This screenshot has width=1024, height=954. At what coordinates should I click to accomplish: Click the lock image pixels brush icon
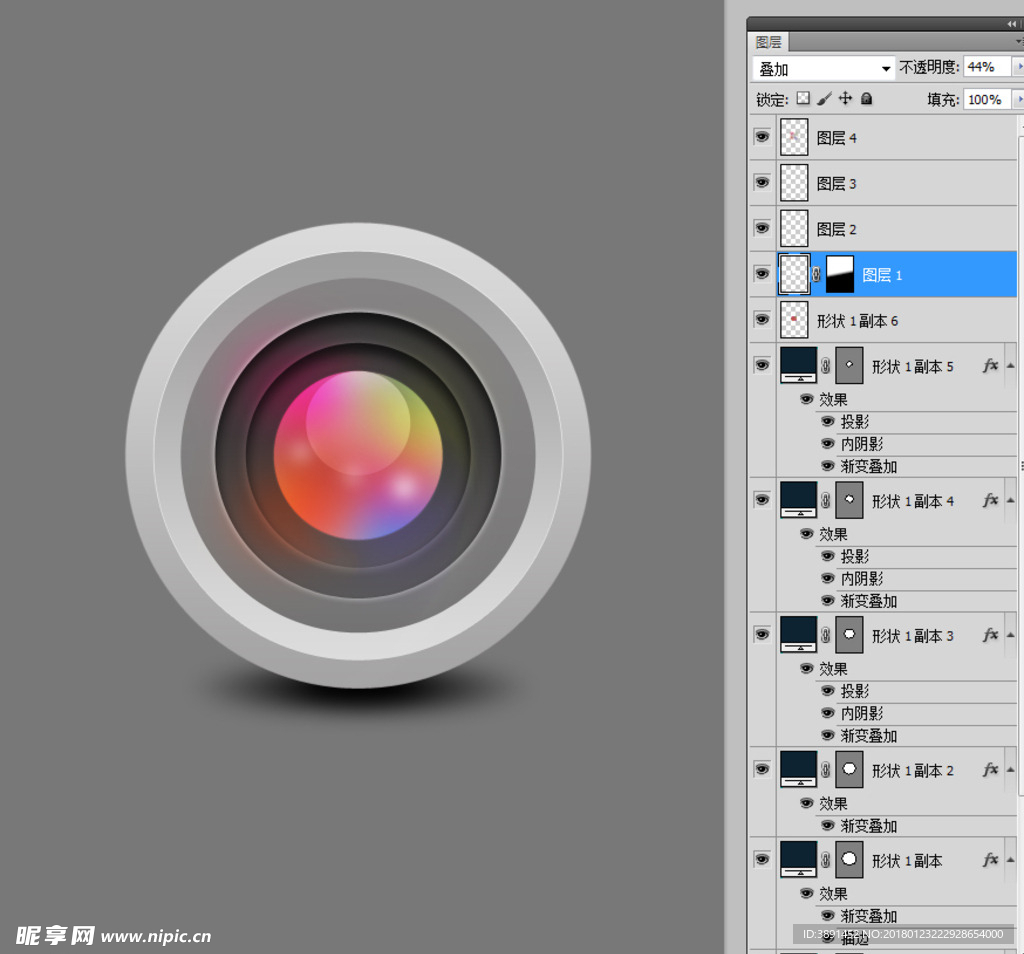(x=824, y=99)
